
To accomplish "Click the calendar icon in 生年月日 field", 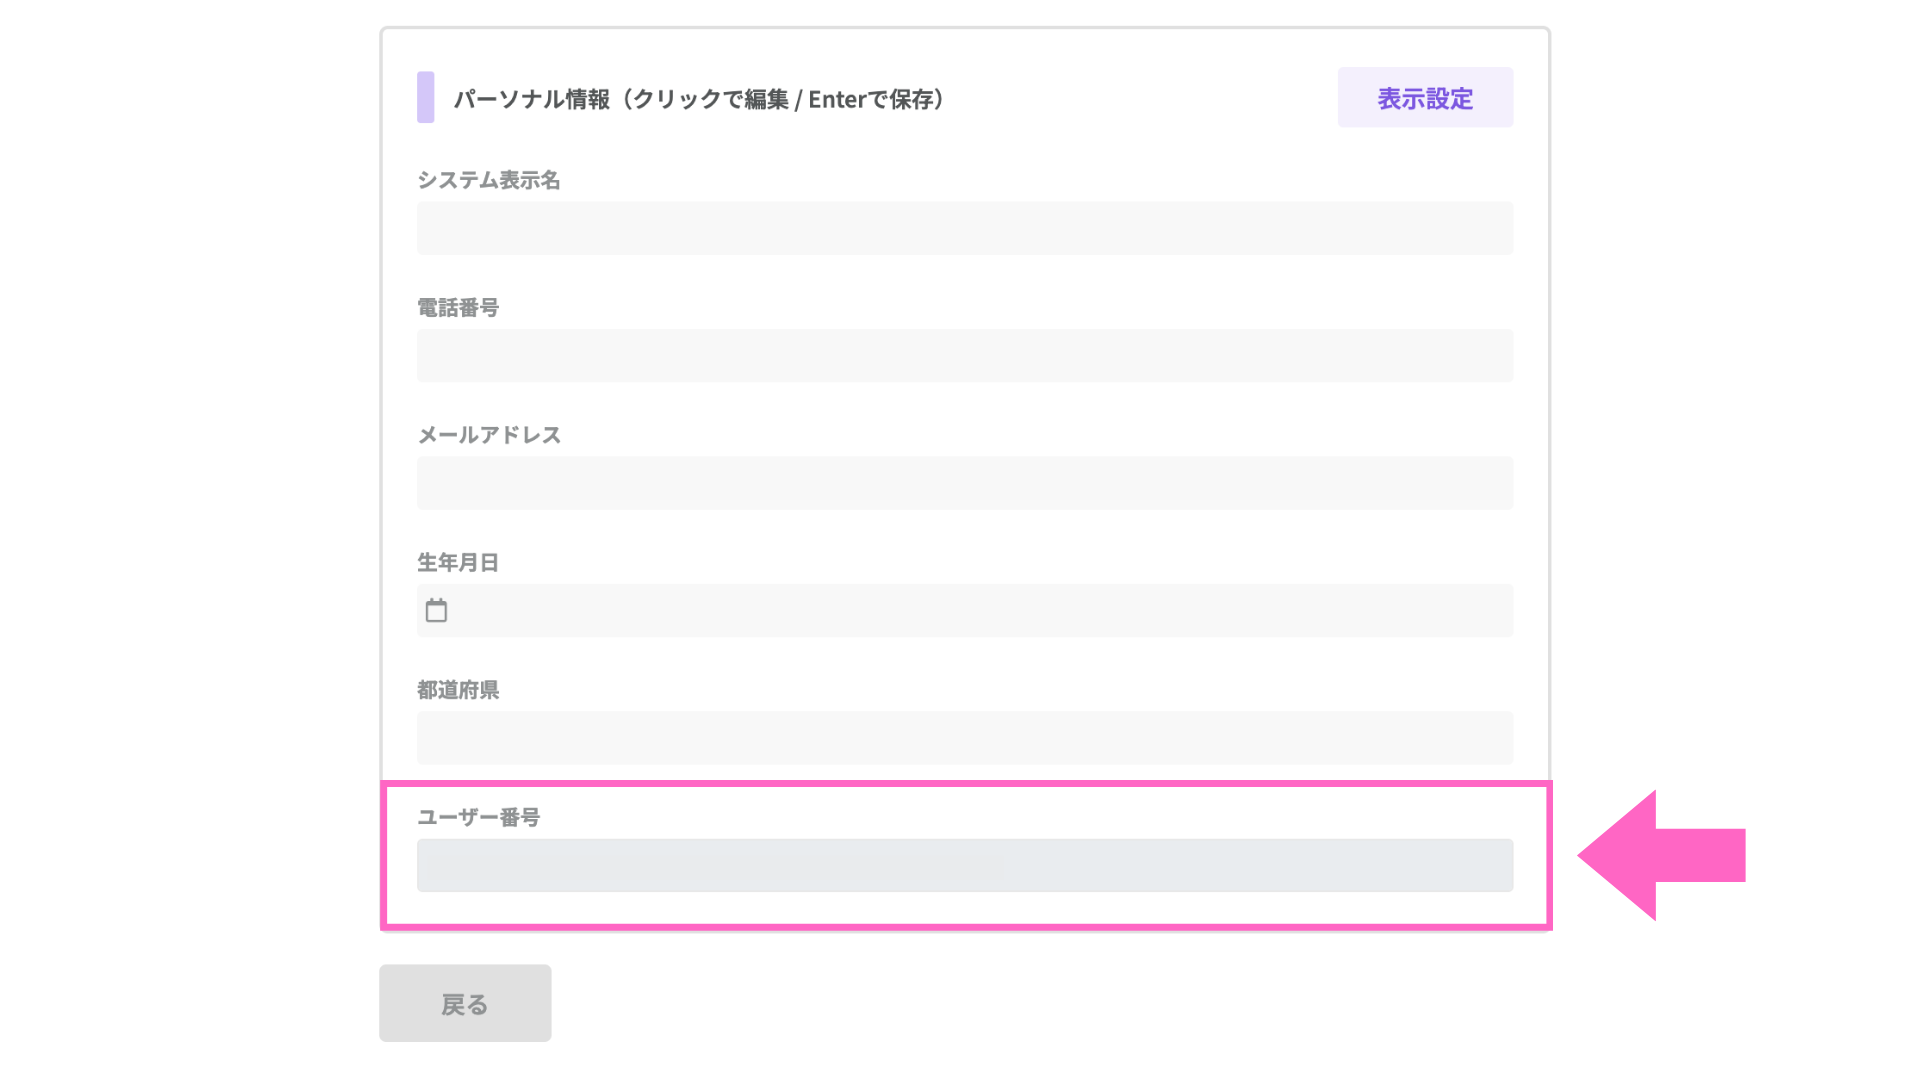I will pyautogui.click(x=436, y=610).
